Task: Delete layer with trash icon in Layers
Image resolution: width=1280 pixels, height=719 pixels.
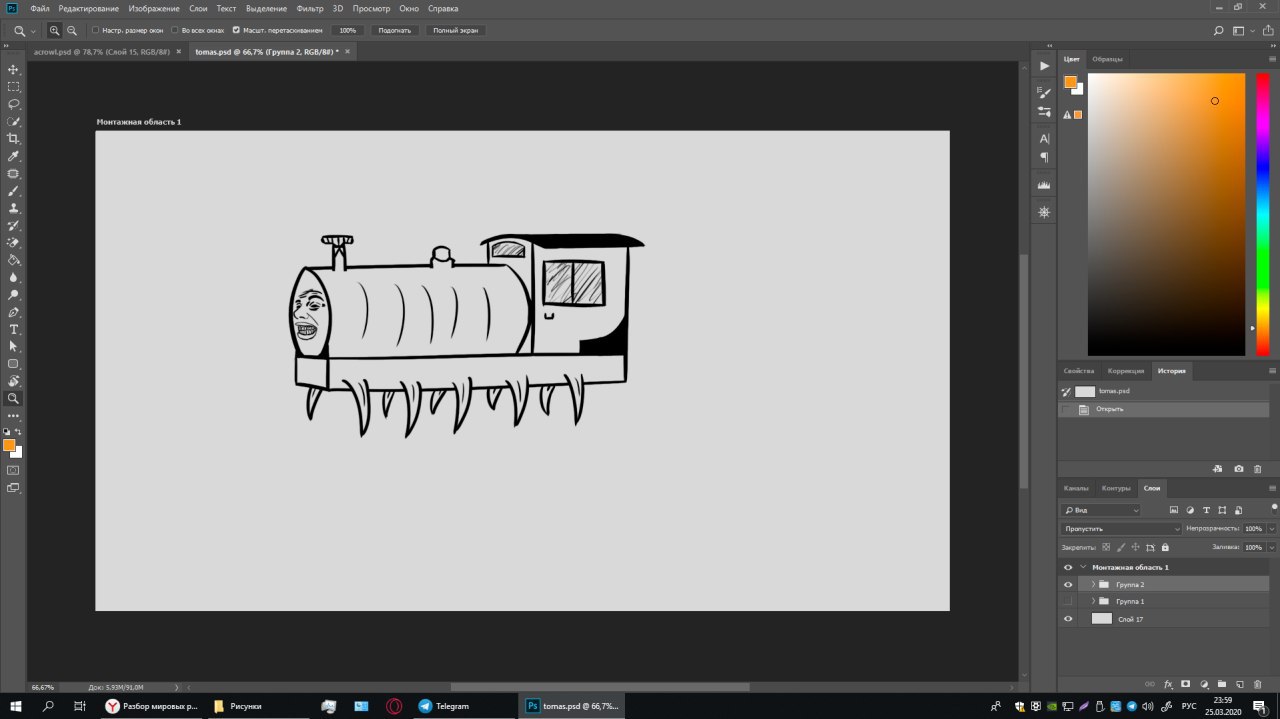Action: [1258, 684]
